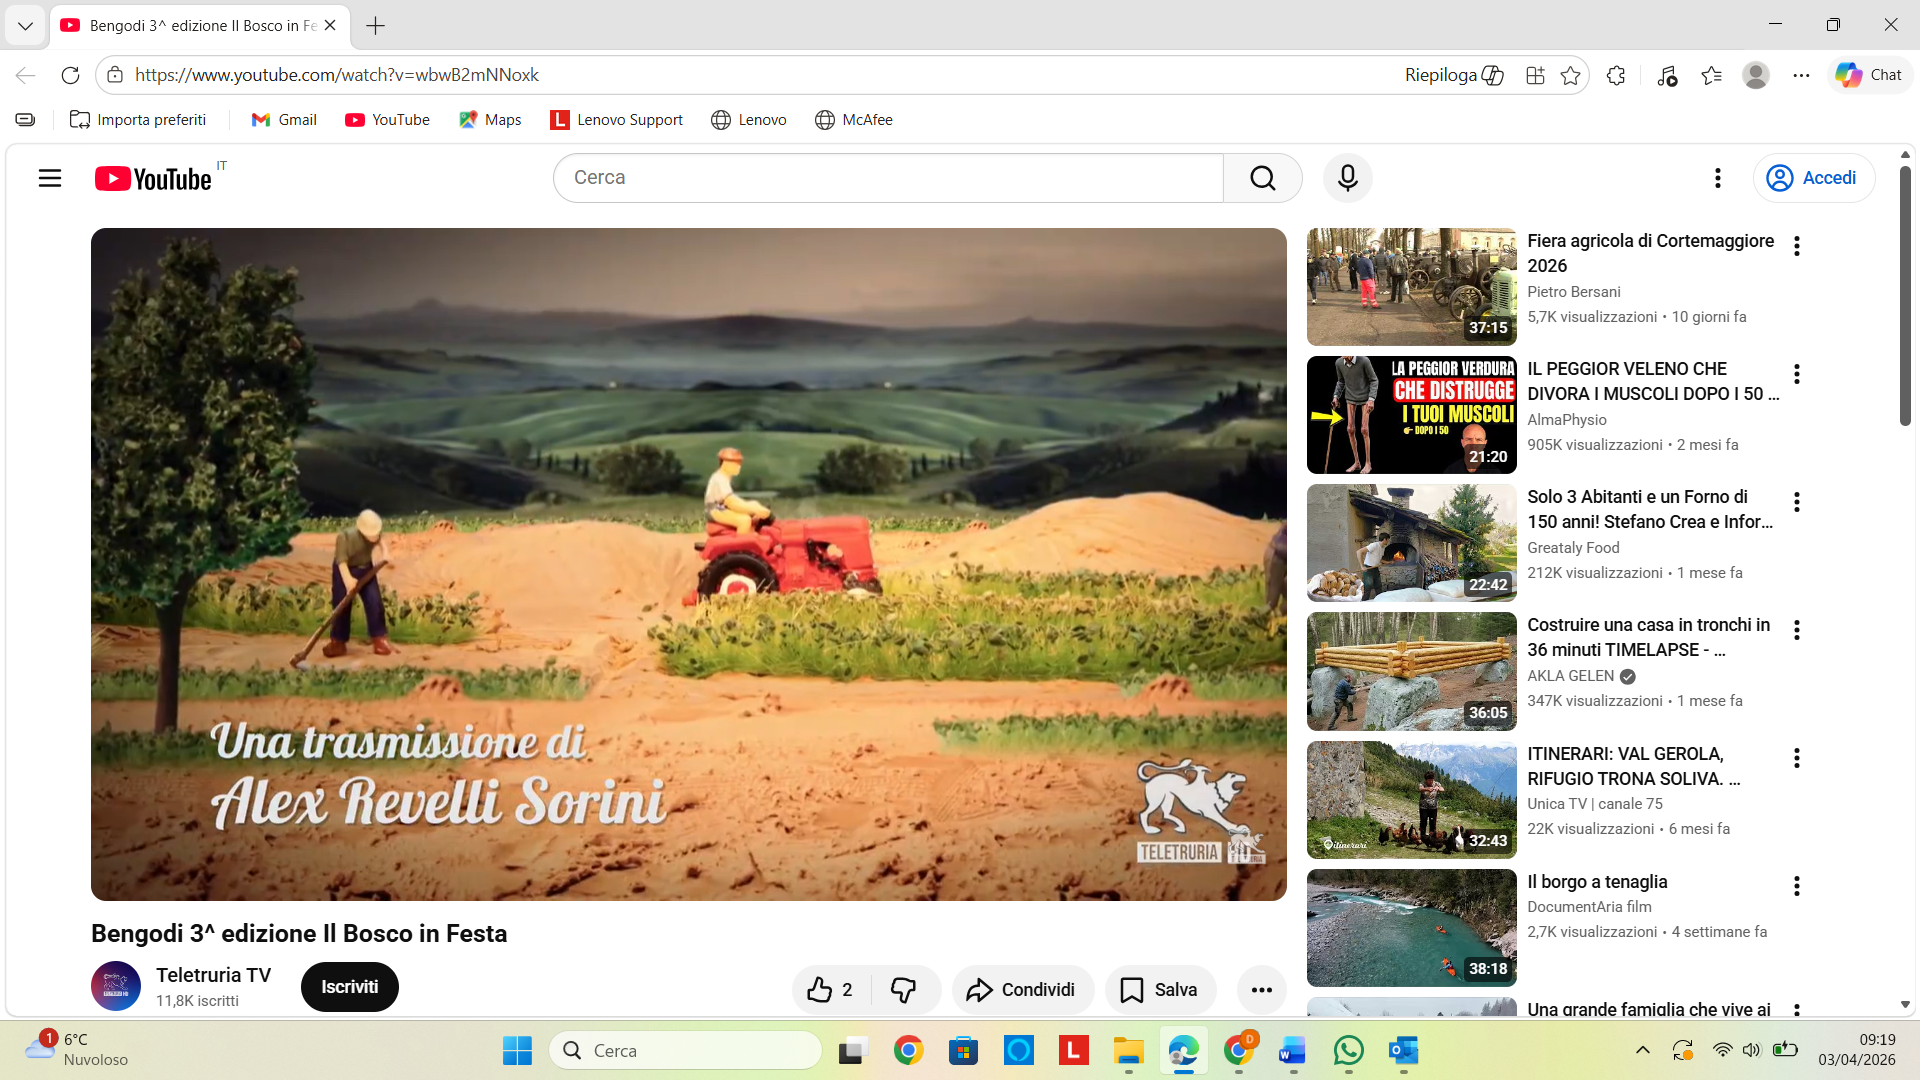Image resolution: width=1920 pixels, height=1080 pixels.
Task: Open the Condividi share option
Action: [x=1022, y=989]
